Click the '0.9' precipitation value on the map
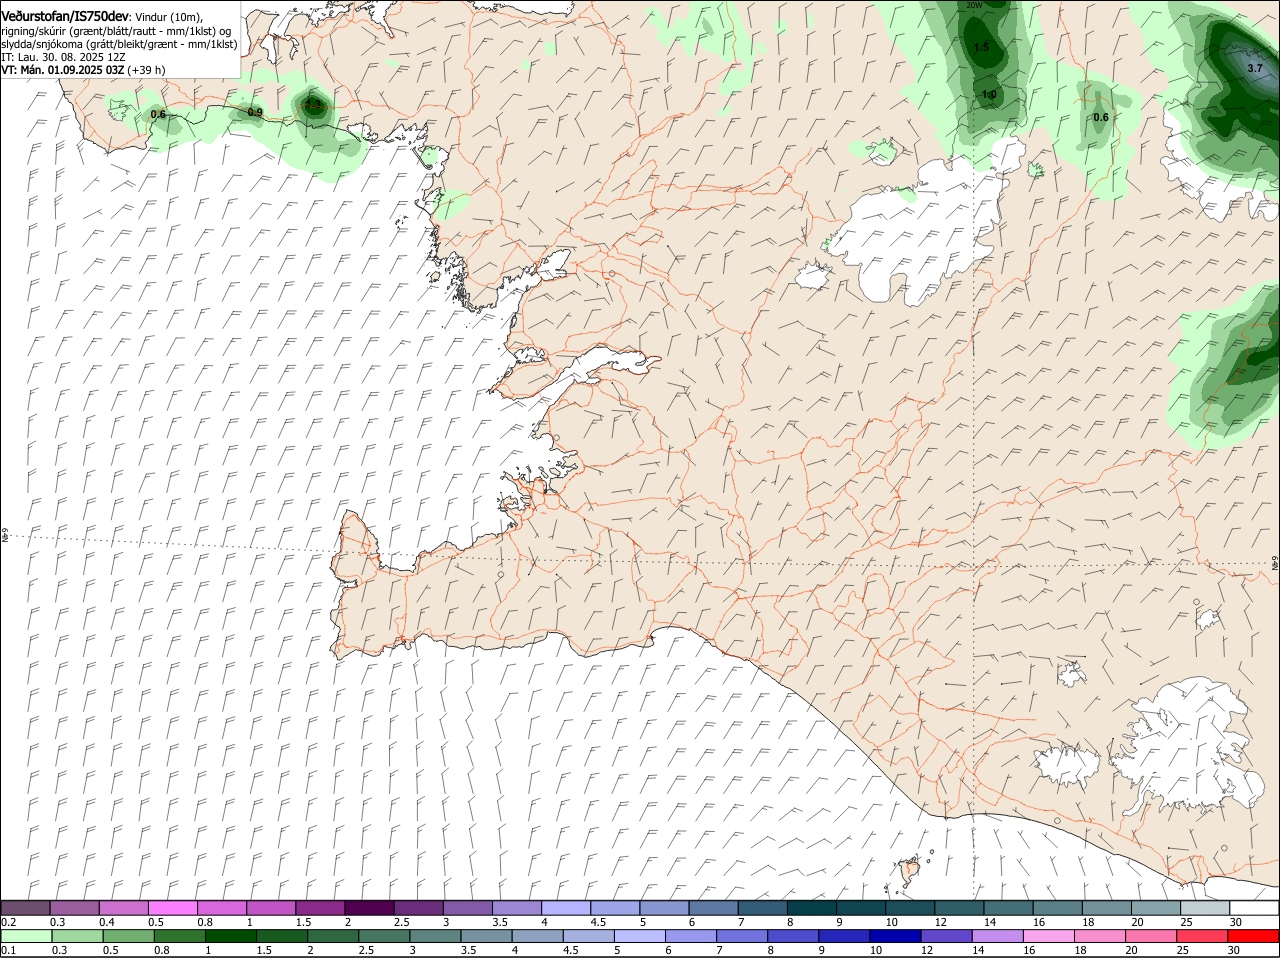This screenshot has height=958, width=1280. click(x=255, y=112)
